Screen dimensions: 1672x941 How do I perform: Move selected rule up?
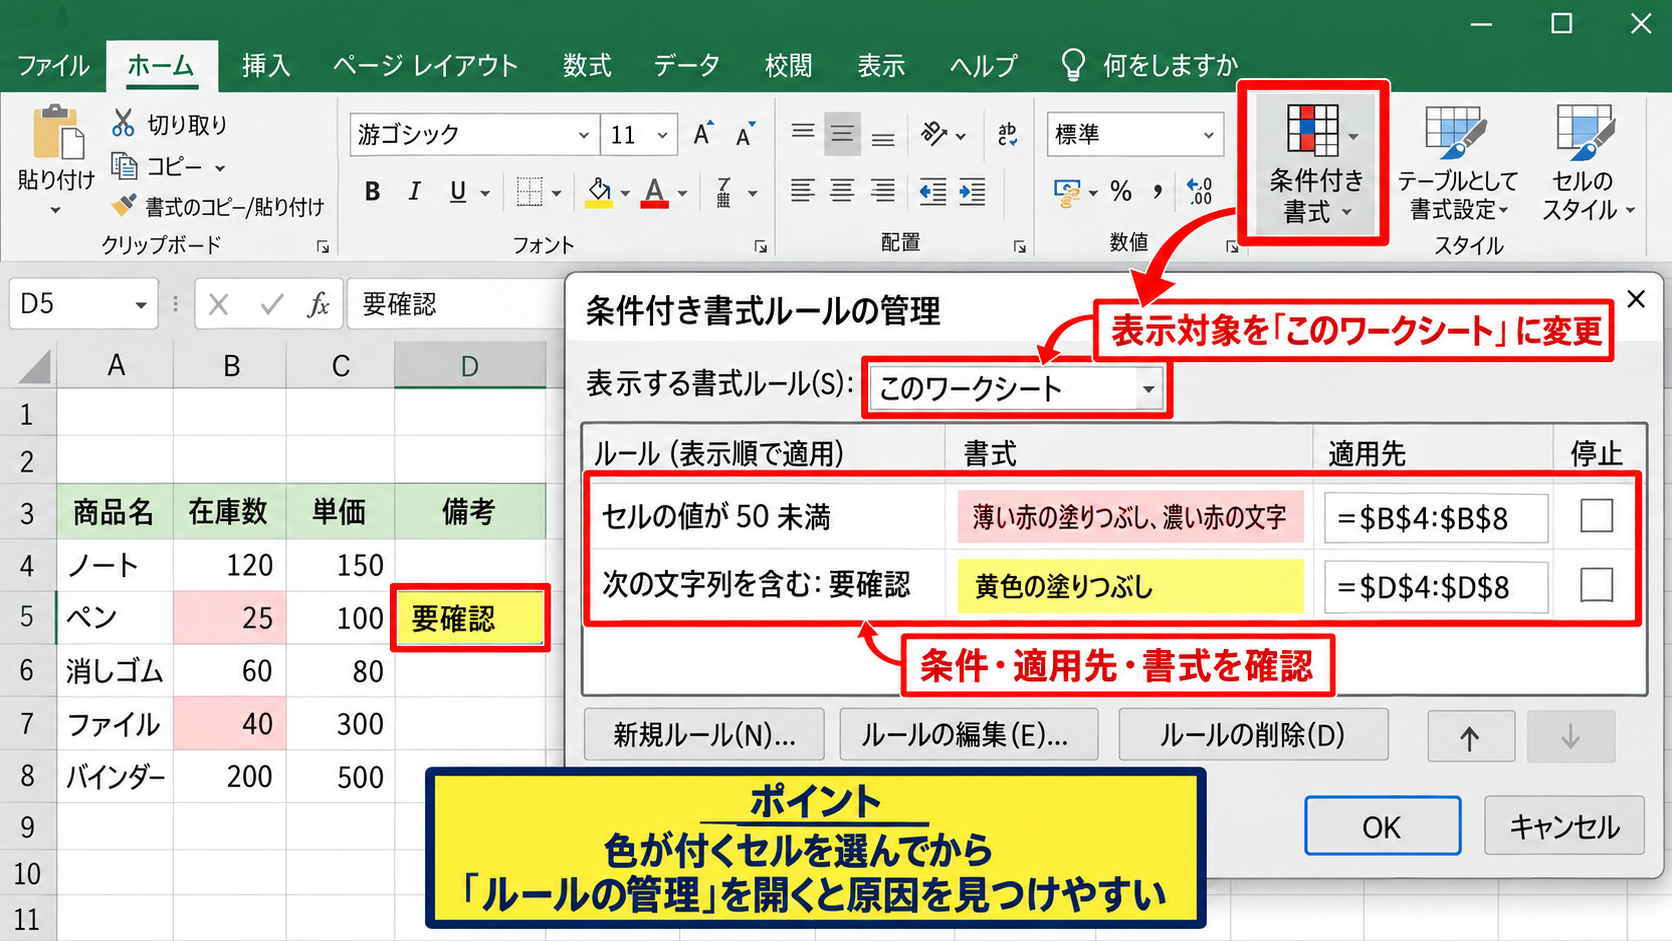click(x=1470, y=737)
